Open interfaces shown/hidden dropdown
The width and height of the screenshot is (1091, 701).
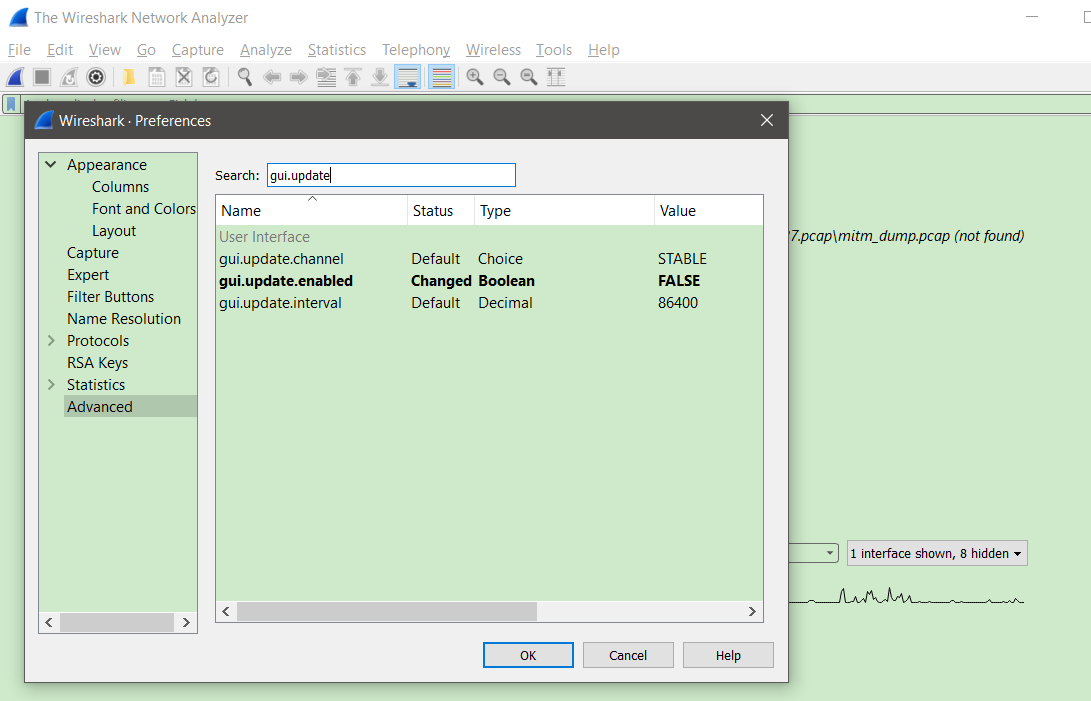click(937, 553)
